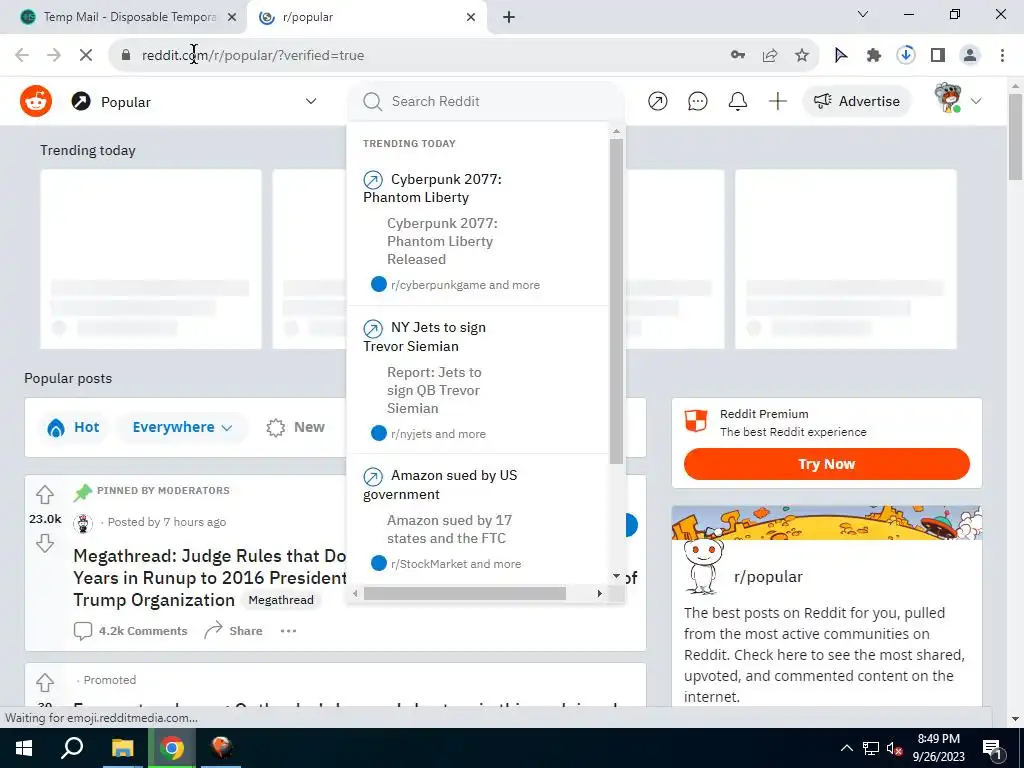Open File Explorer from the taskbar

[122, 748]
